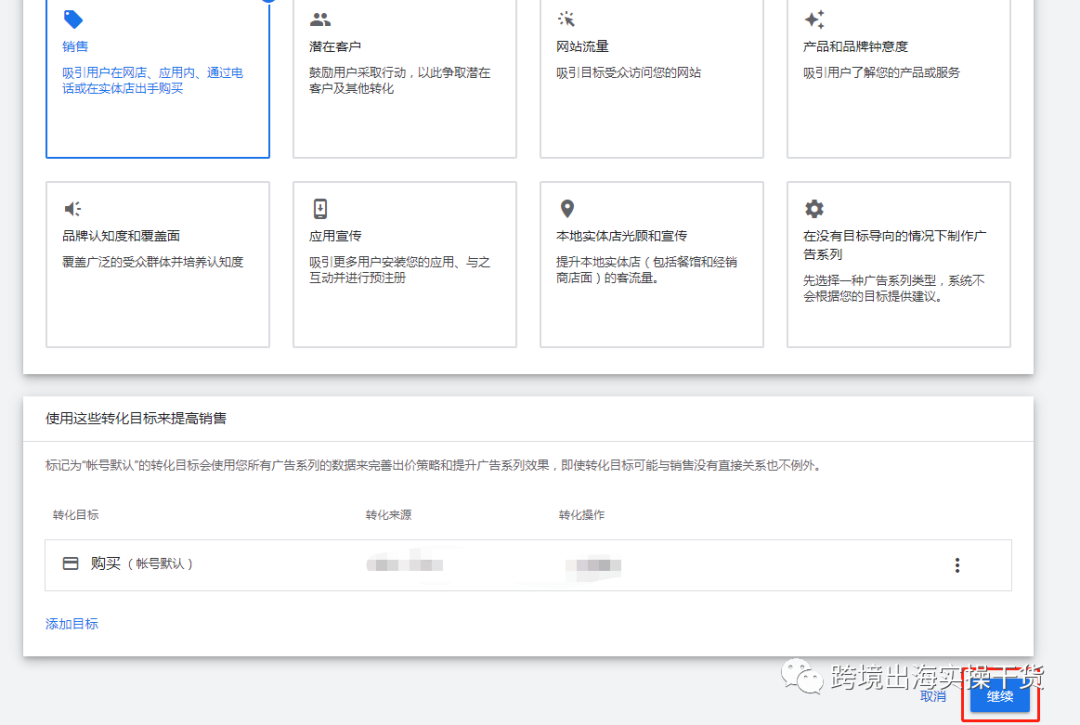Click the 潜在客户 people icon

pos(320,19)
